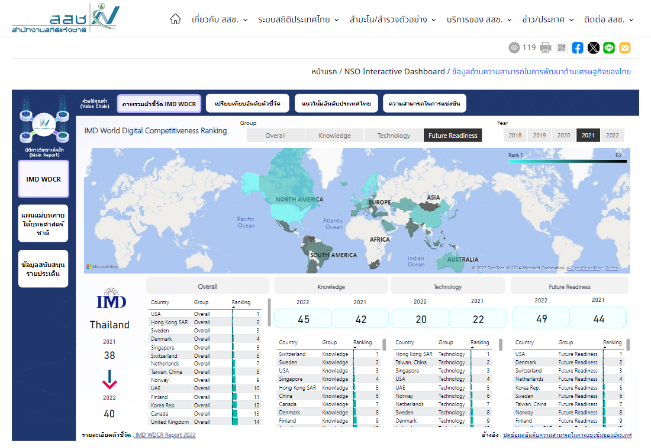Select the Knowledge group filter
Viewport: 651px width, 448px height.
(x=335, y=135)
